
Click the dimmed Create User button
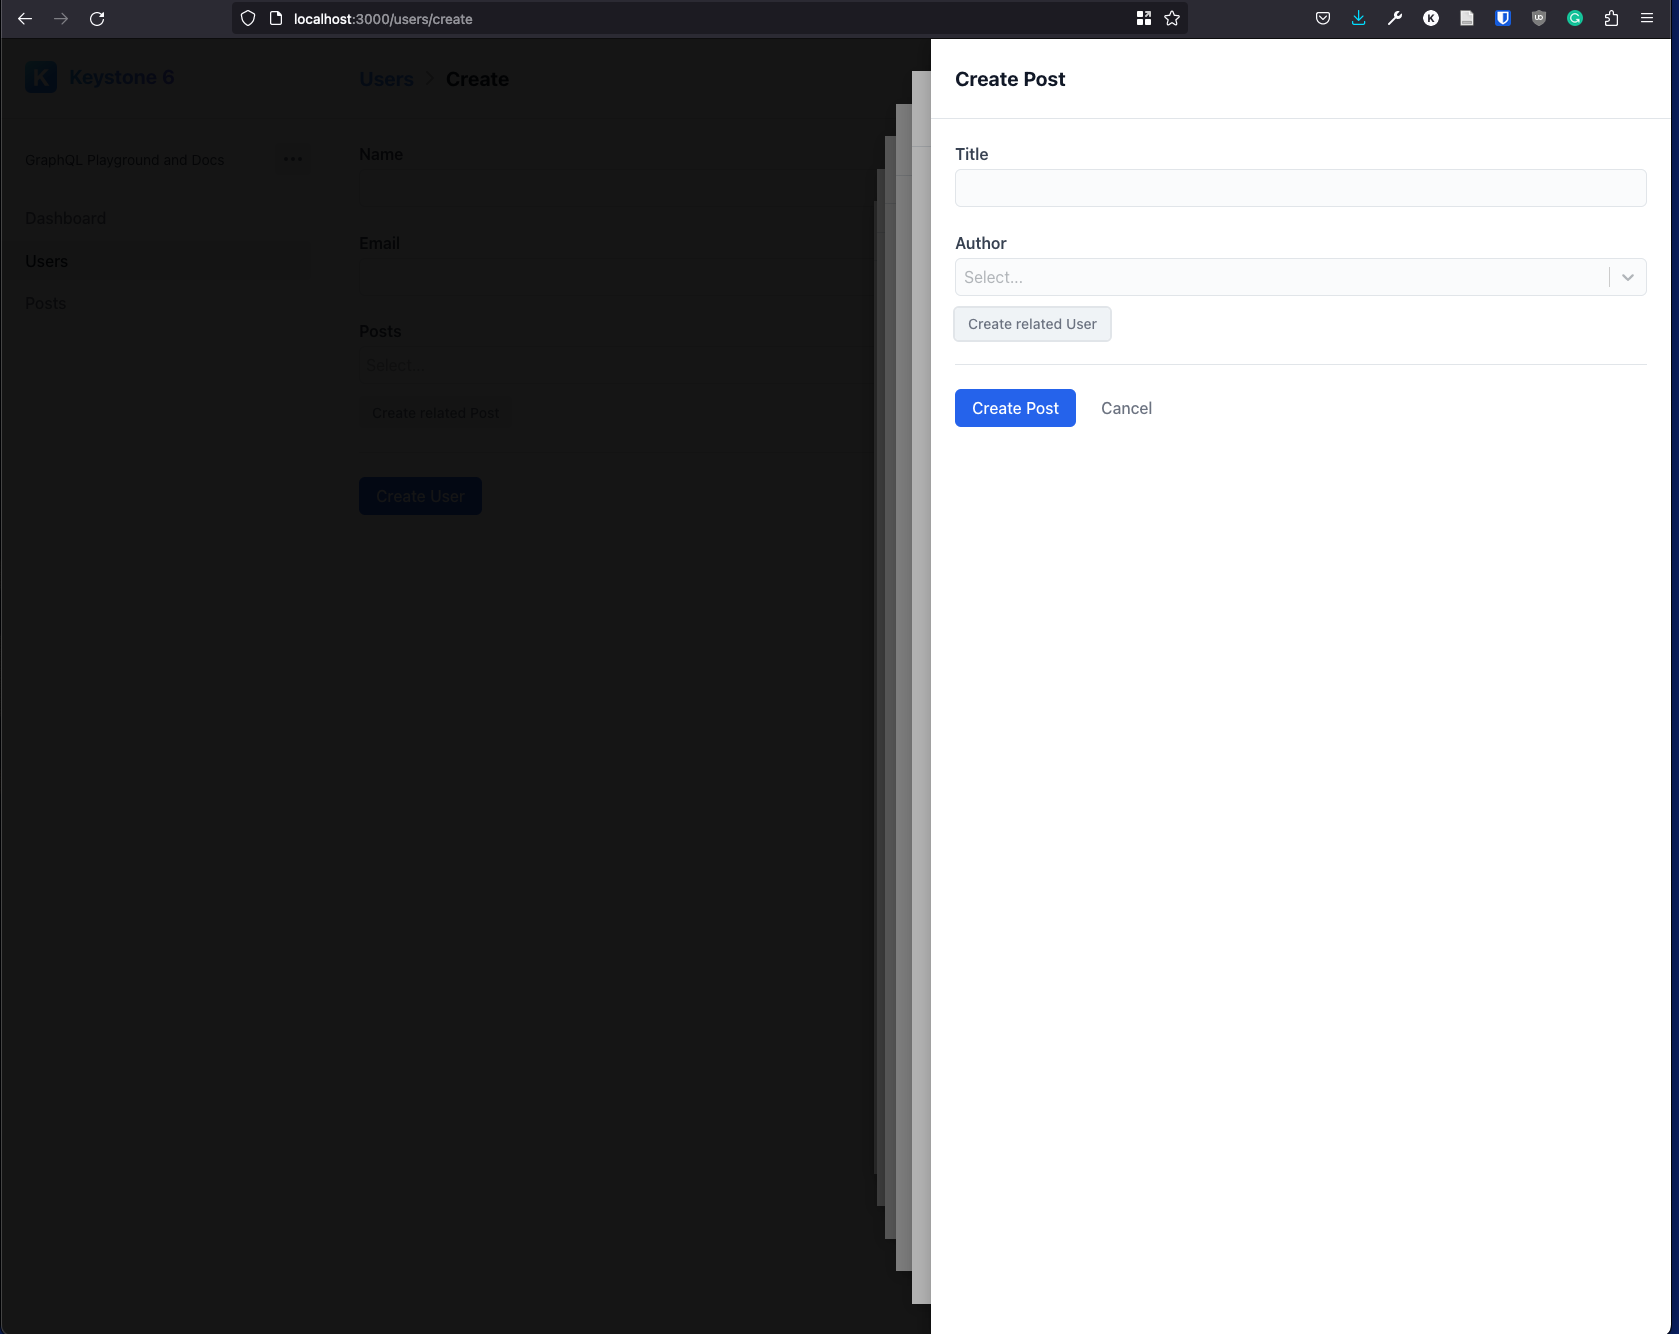point(420,496)
